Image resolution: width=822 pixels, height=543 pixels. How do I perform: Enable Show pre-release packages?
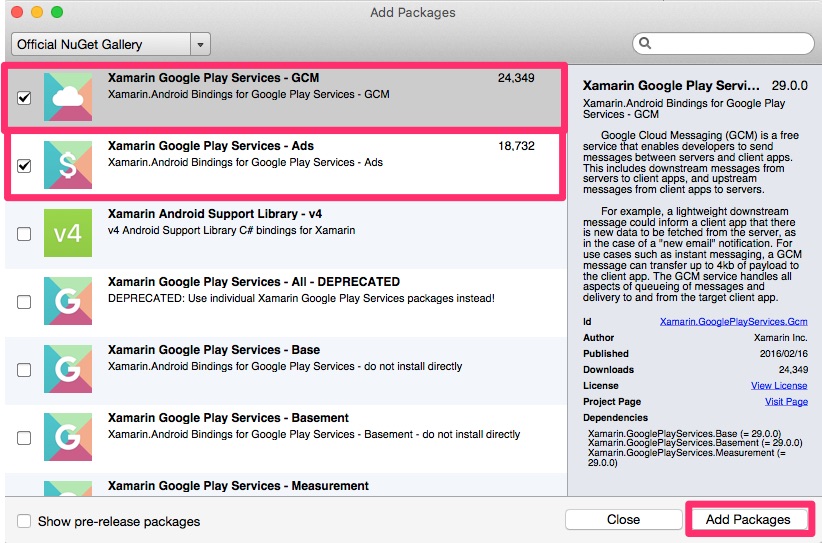tap(24, 521)
